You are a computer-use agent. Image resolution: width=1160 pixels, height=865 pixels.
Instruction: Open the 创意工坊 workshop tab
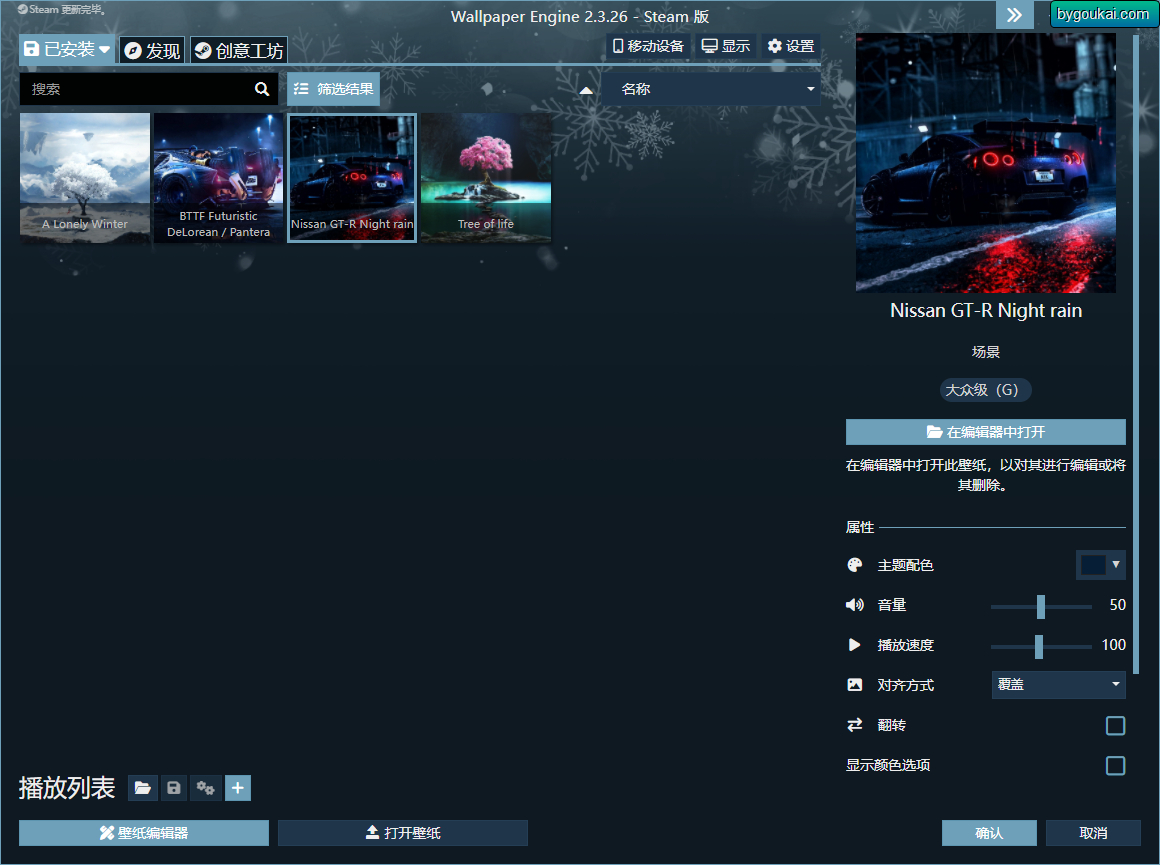(x=239, y=50)
